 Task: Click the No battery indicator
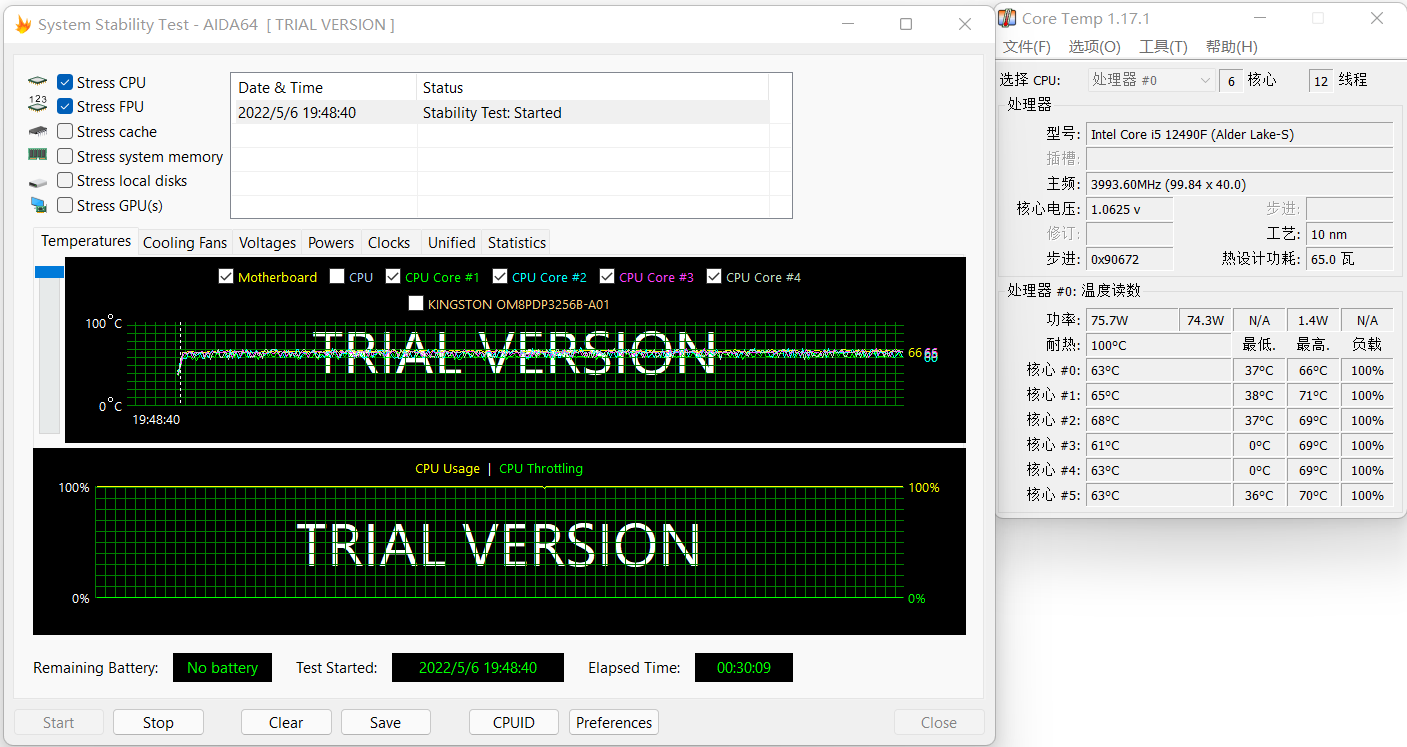point(222,667)
